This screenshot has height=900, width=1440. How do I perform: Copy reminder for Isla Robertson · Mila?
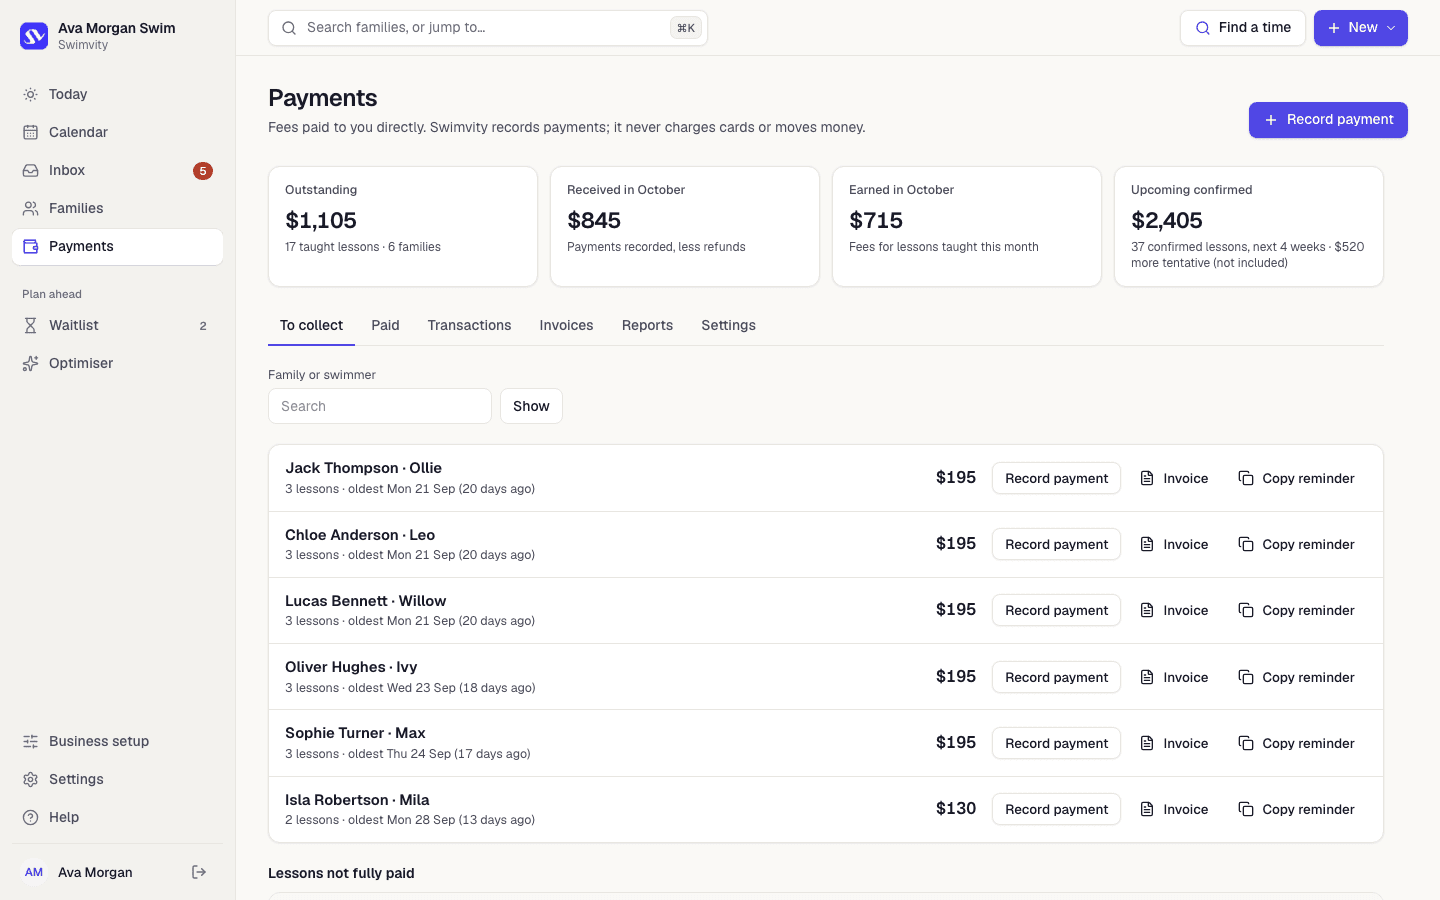(x=1296, y=809)
